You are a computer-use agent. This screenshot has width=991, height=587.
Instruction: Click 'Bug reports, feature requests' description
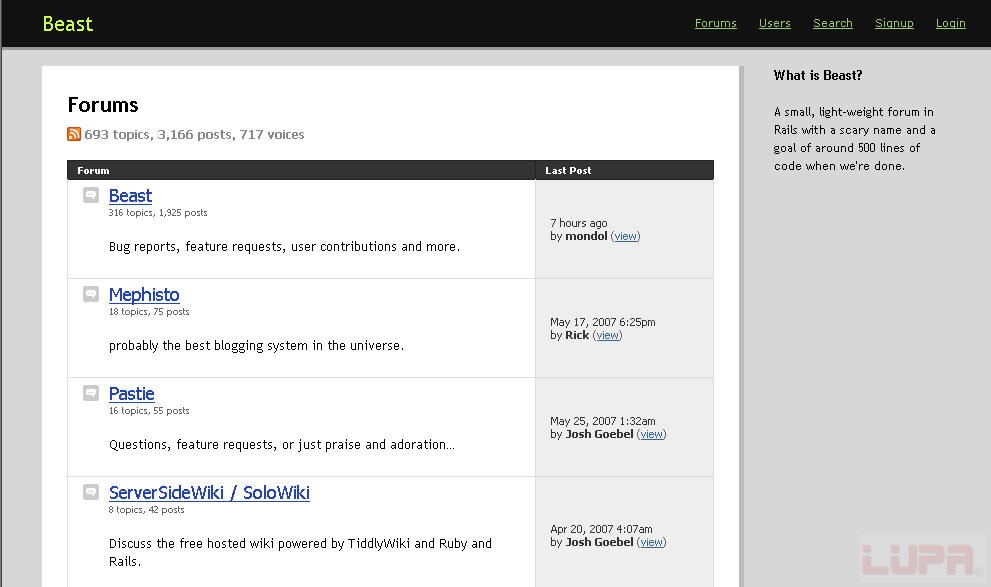coord(284,247)
